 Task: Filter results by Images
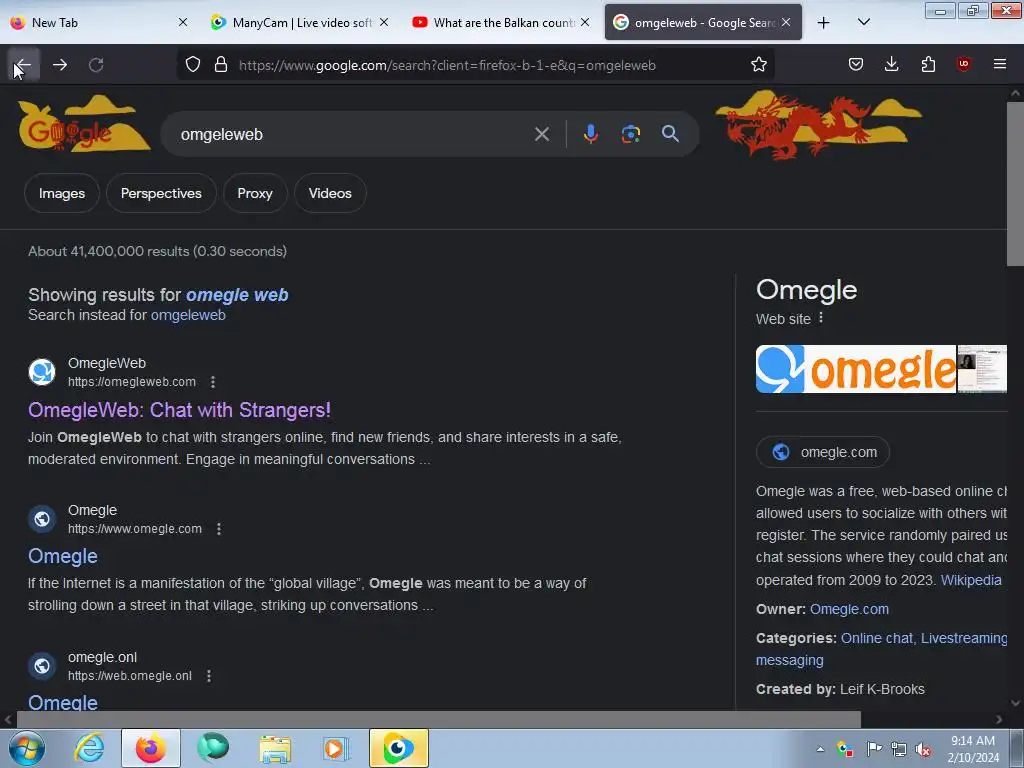click(x=62, y=193)
